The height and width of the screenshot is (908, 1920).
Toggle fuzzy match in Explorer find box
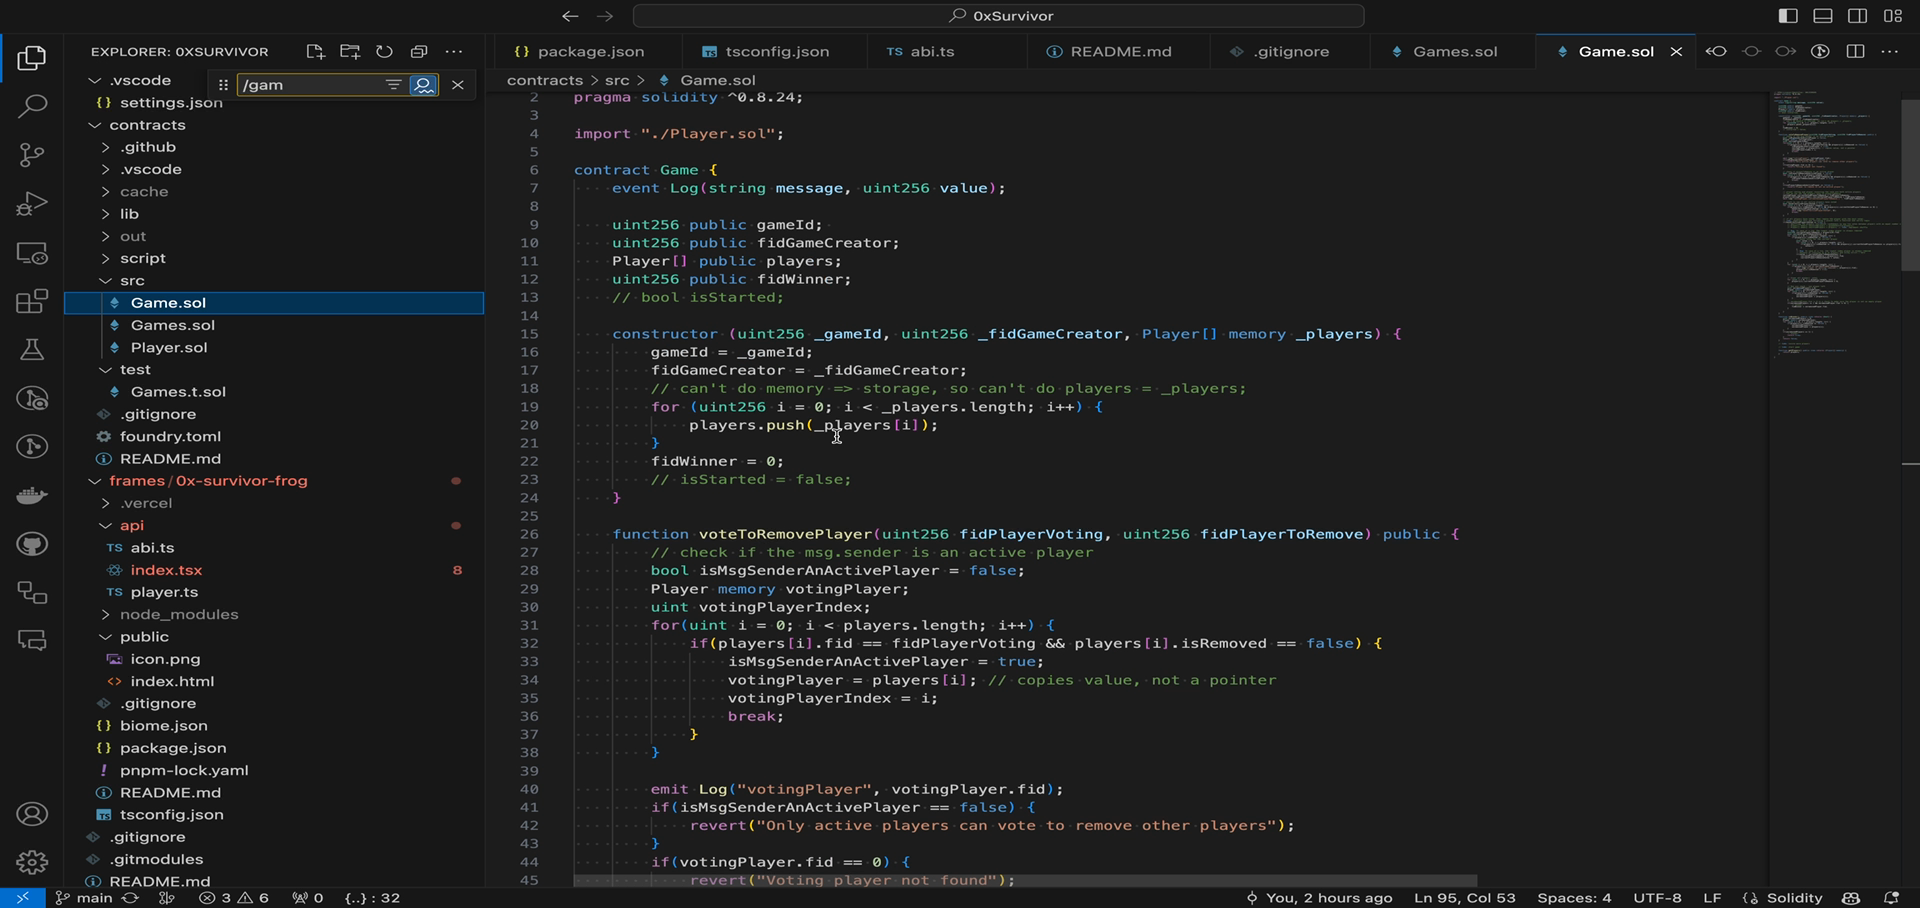tap(424, 85)
